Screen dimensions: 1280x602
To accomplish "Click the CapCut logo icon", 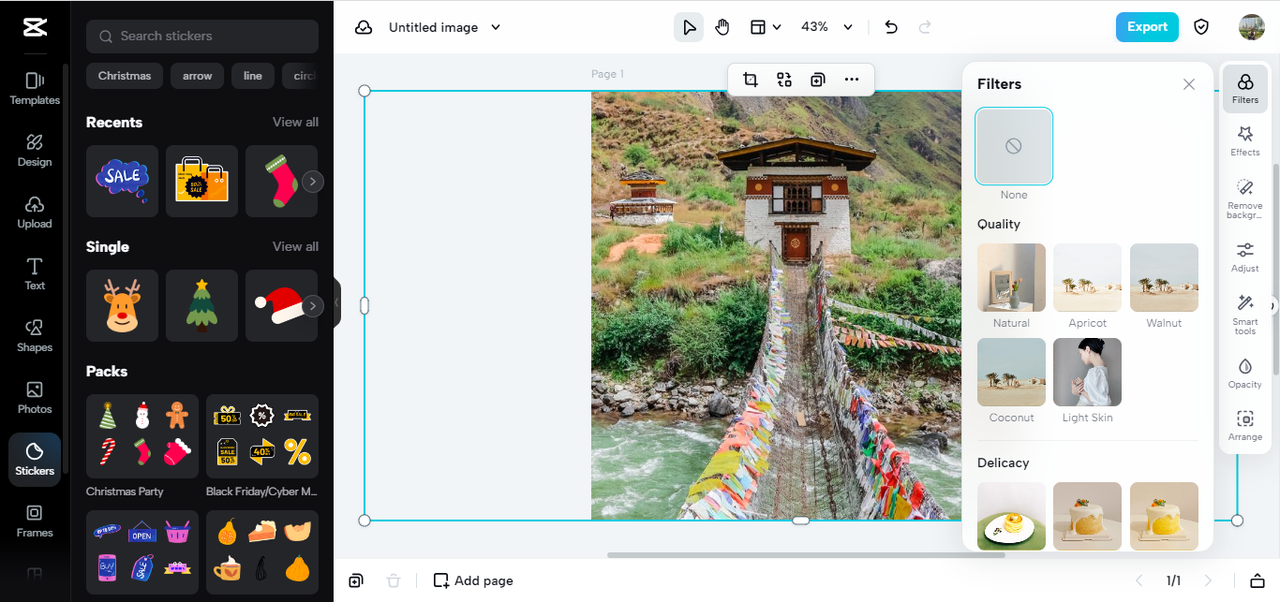I will (34, 27).
